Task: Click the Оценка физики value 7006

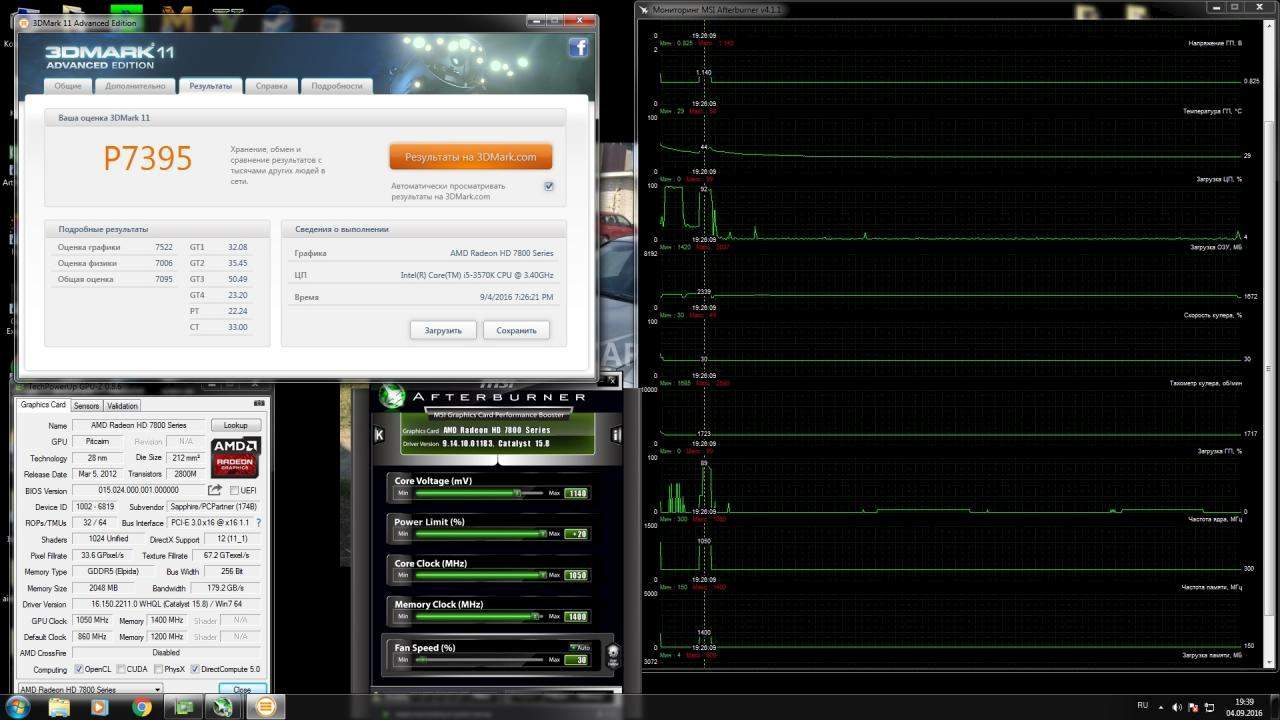Action: [164, 263]
